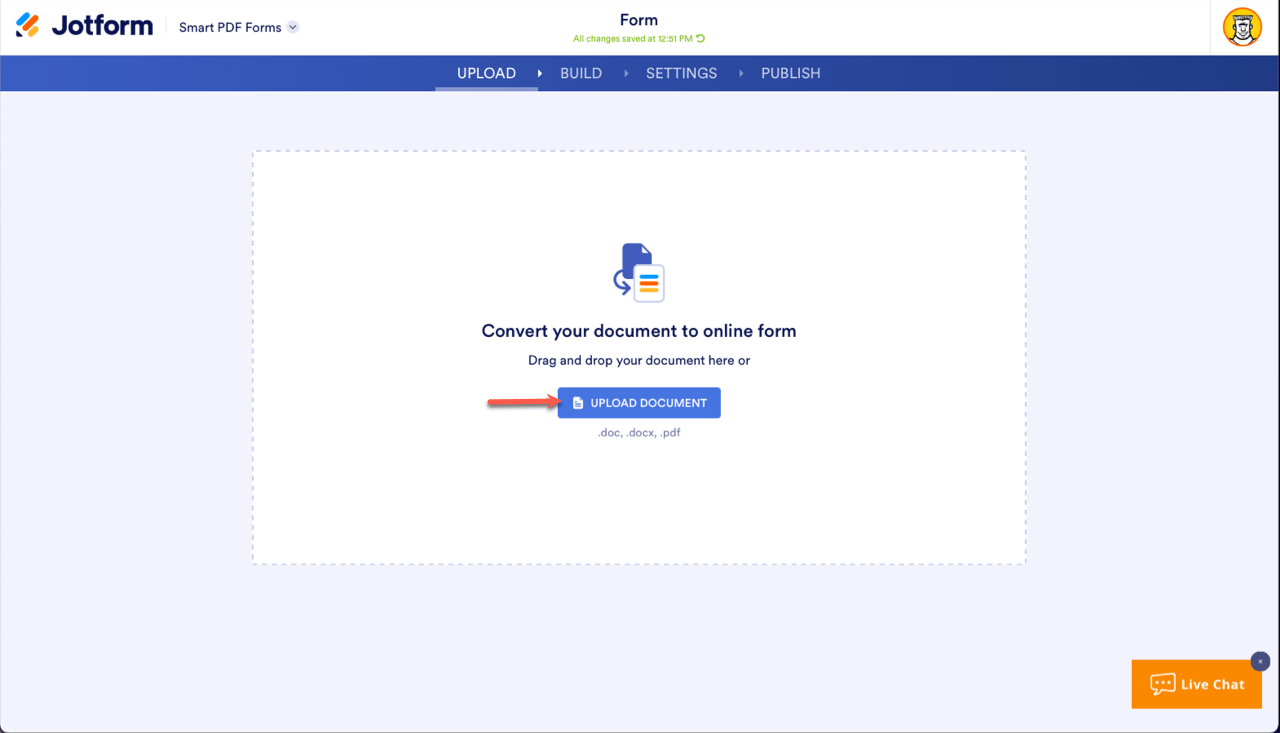Viewport: 1280px width, 733px height.
Task: Click the Jotform logo
Action: point(85,26)
